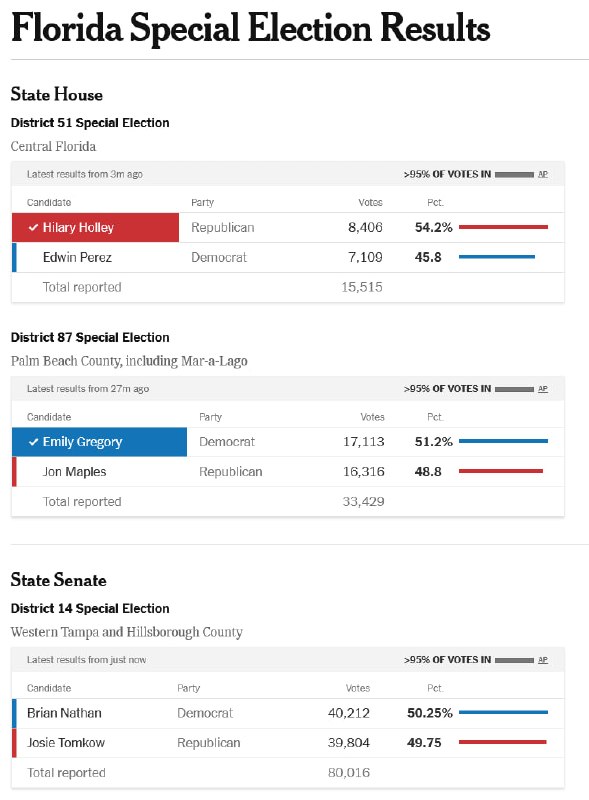
Task: Click the State Senate section heading
Action: coord(59,580)
